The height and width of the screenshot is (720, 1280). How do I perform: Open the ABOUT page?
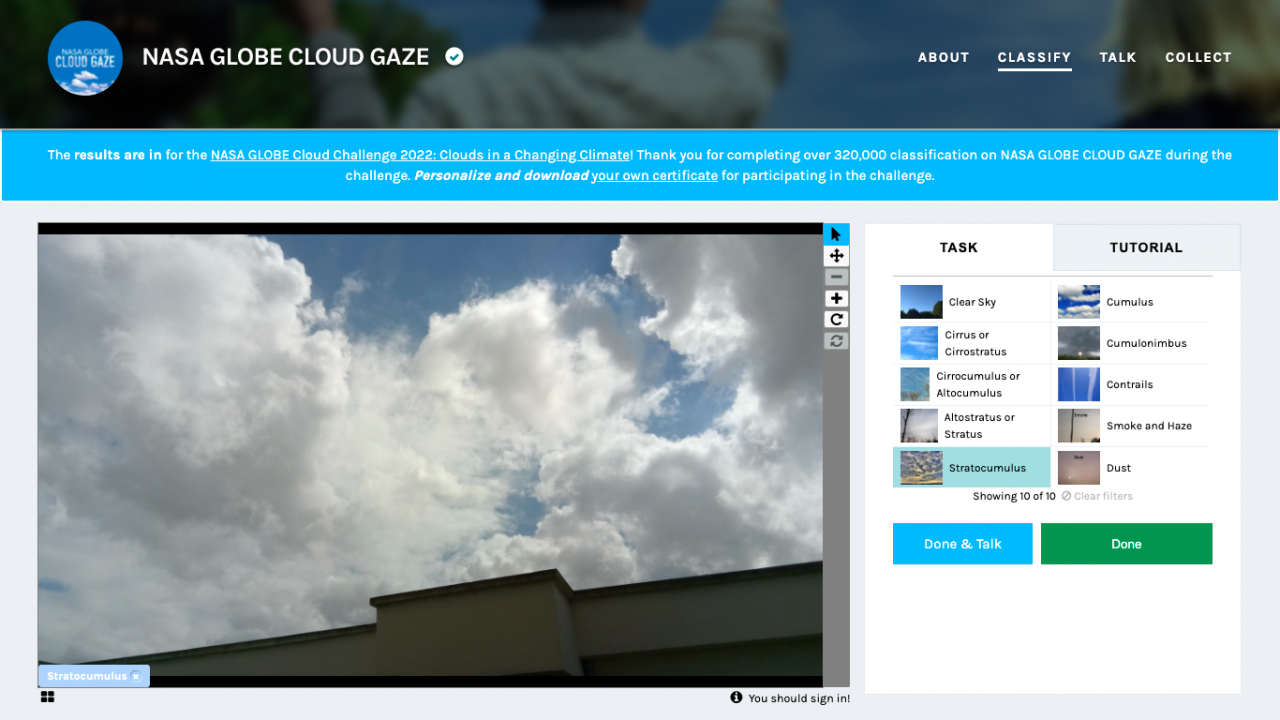pos(944,57)
